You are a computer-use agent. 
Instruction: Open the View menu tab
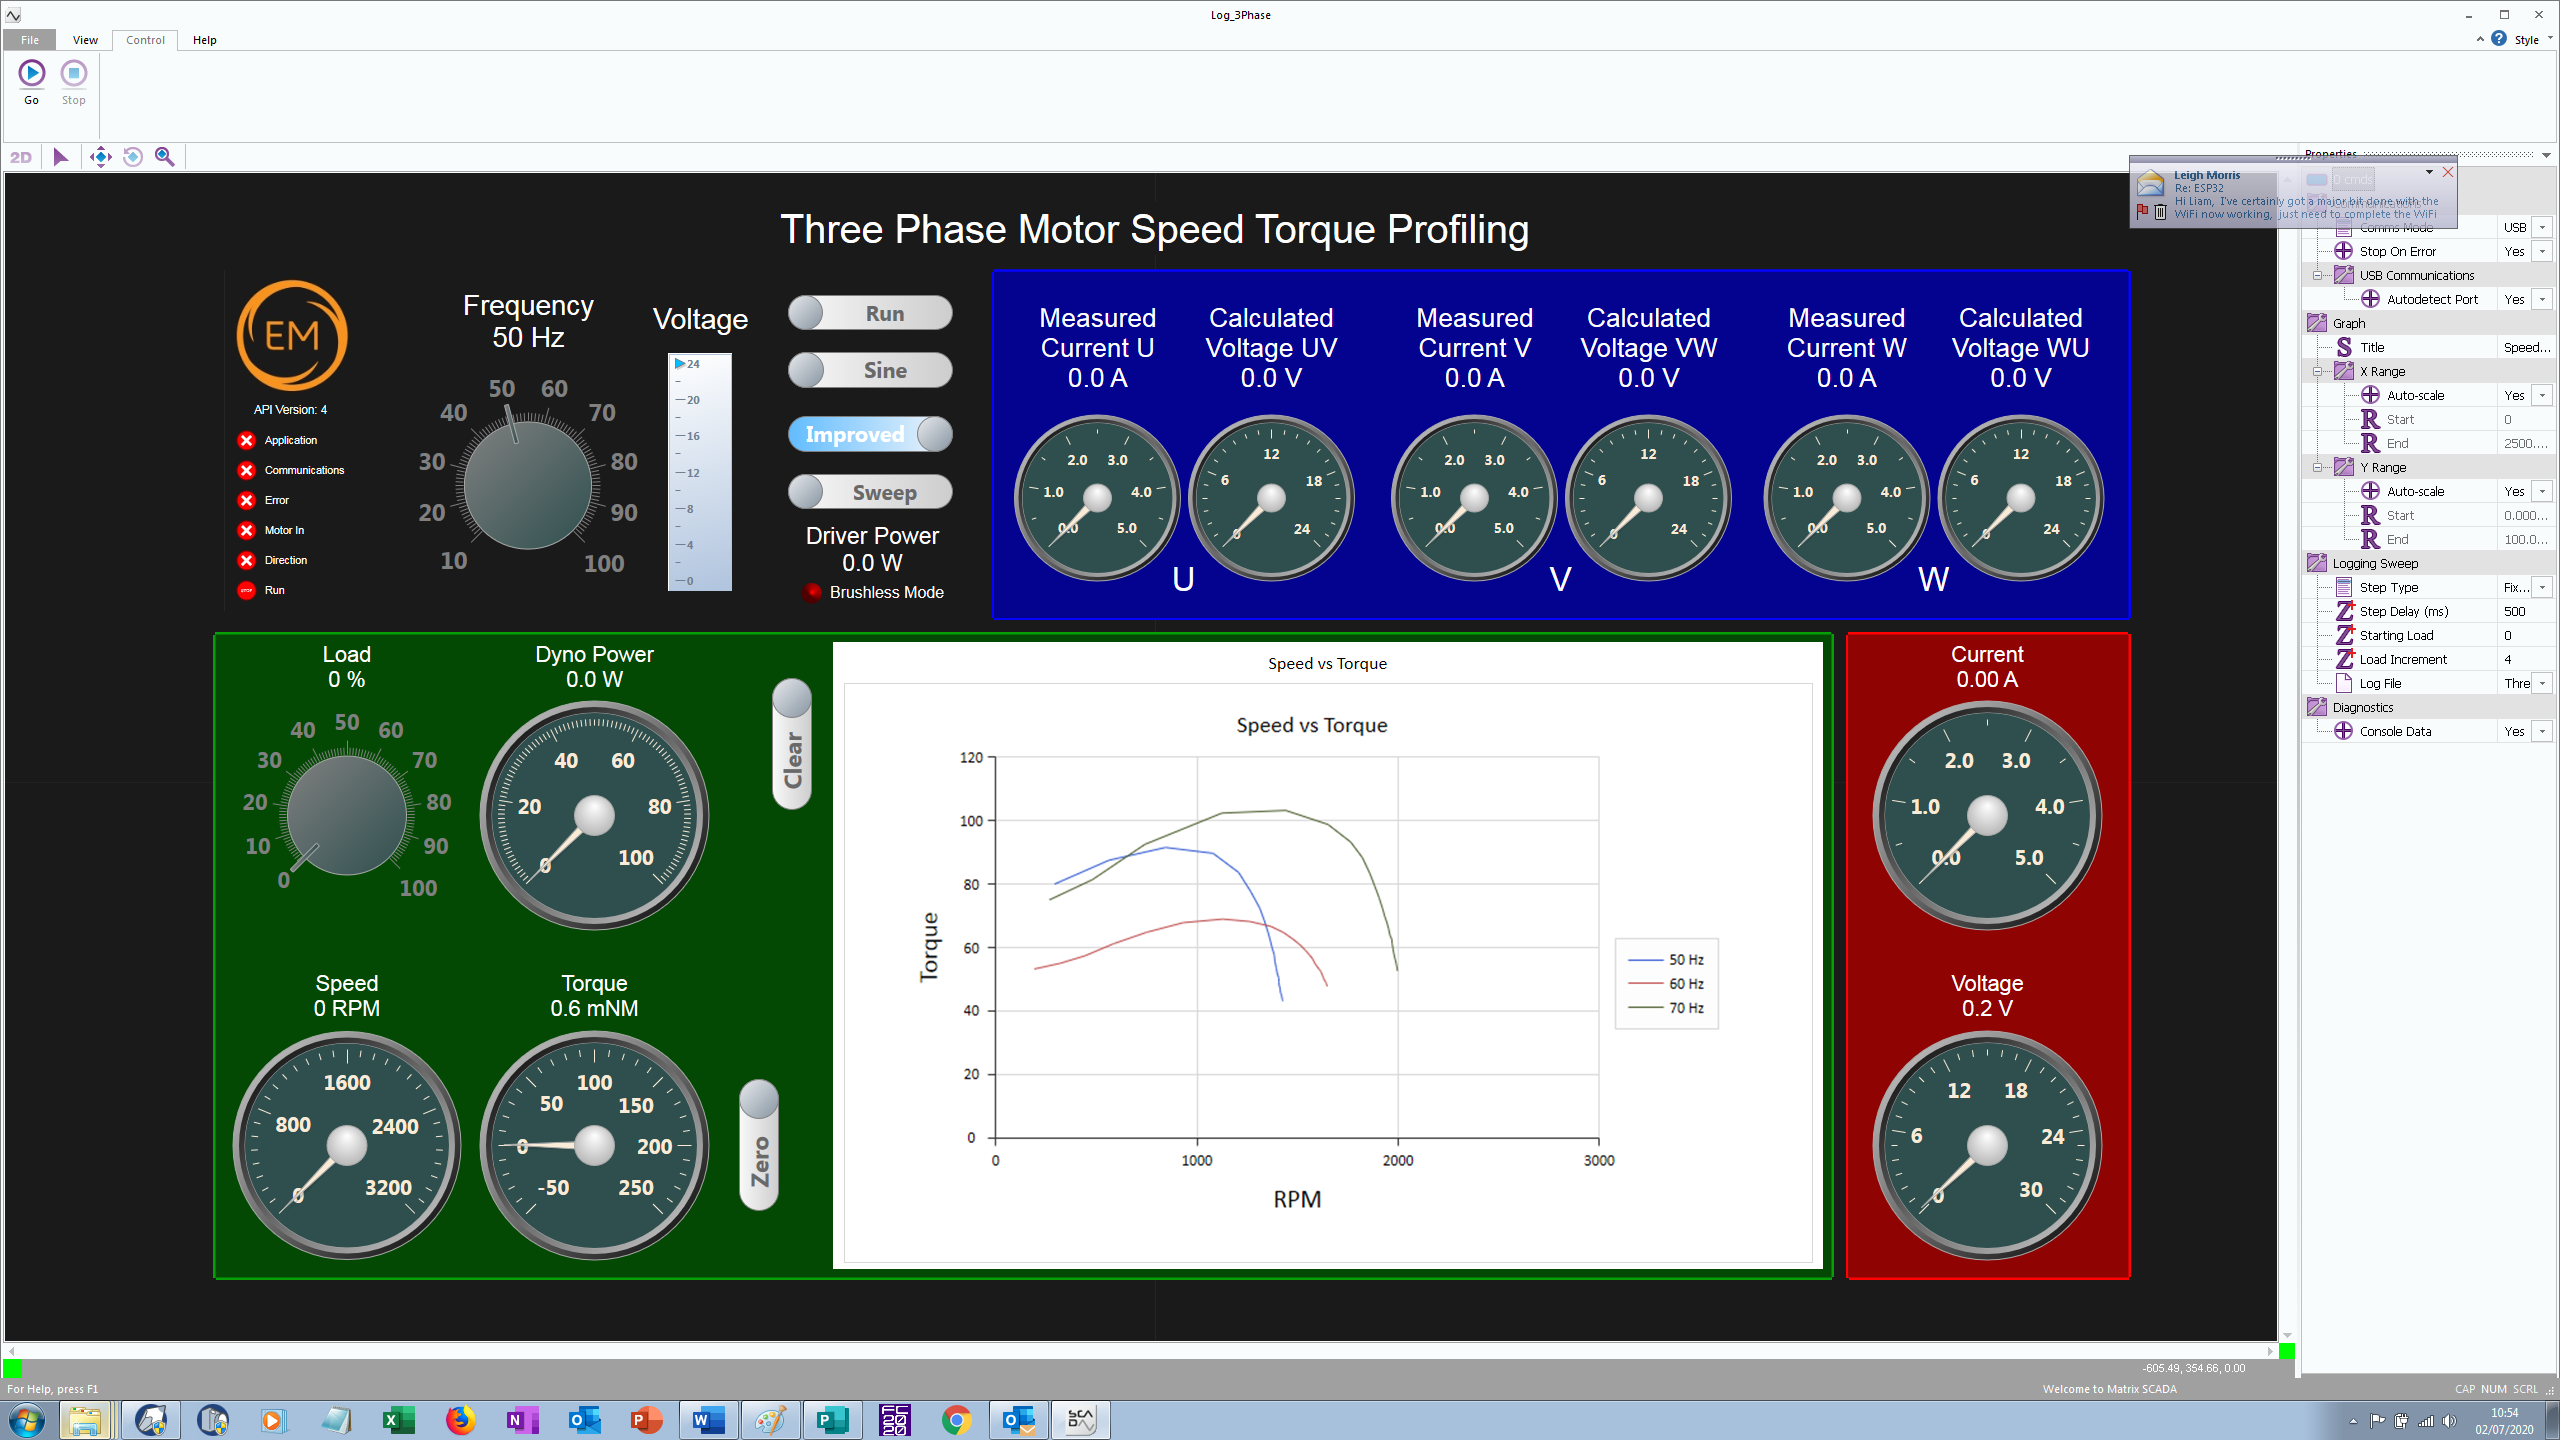85,40
